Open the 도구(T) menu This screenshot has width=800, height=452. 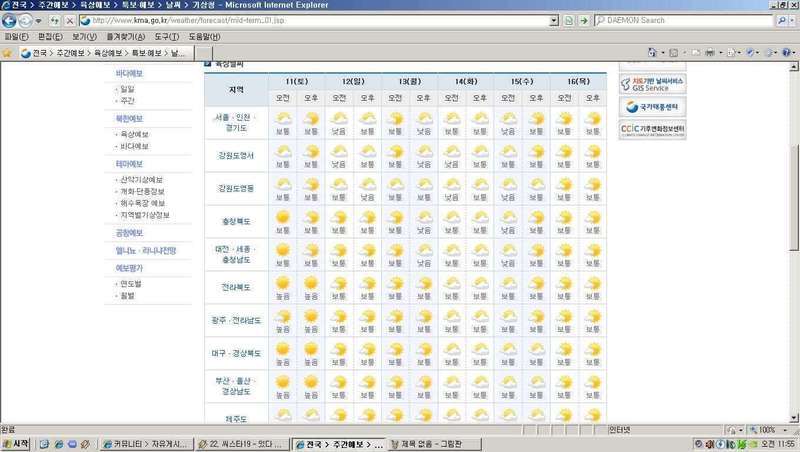[167, 37]
